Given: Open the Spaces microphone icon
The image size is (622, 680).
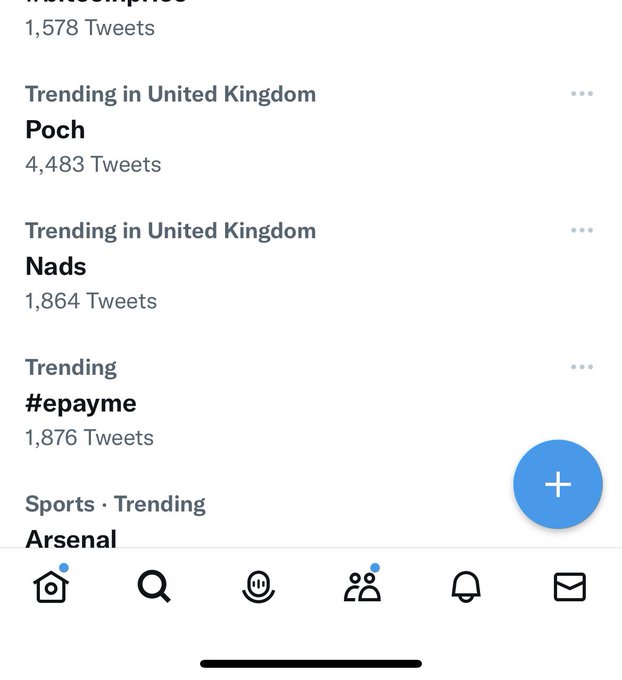Looking at the screenshot, I should [x=259, y=587].
